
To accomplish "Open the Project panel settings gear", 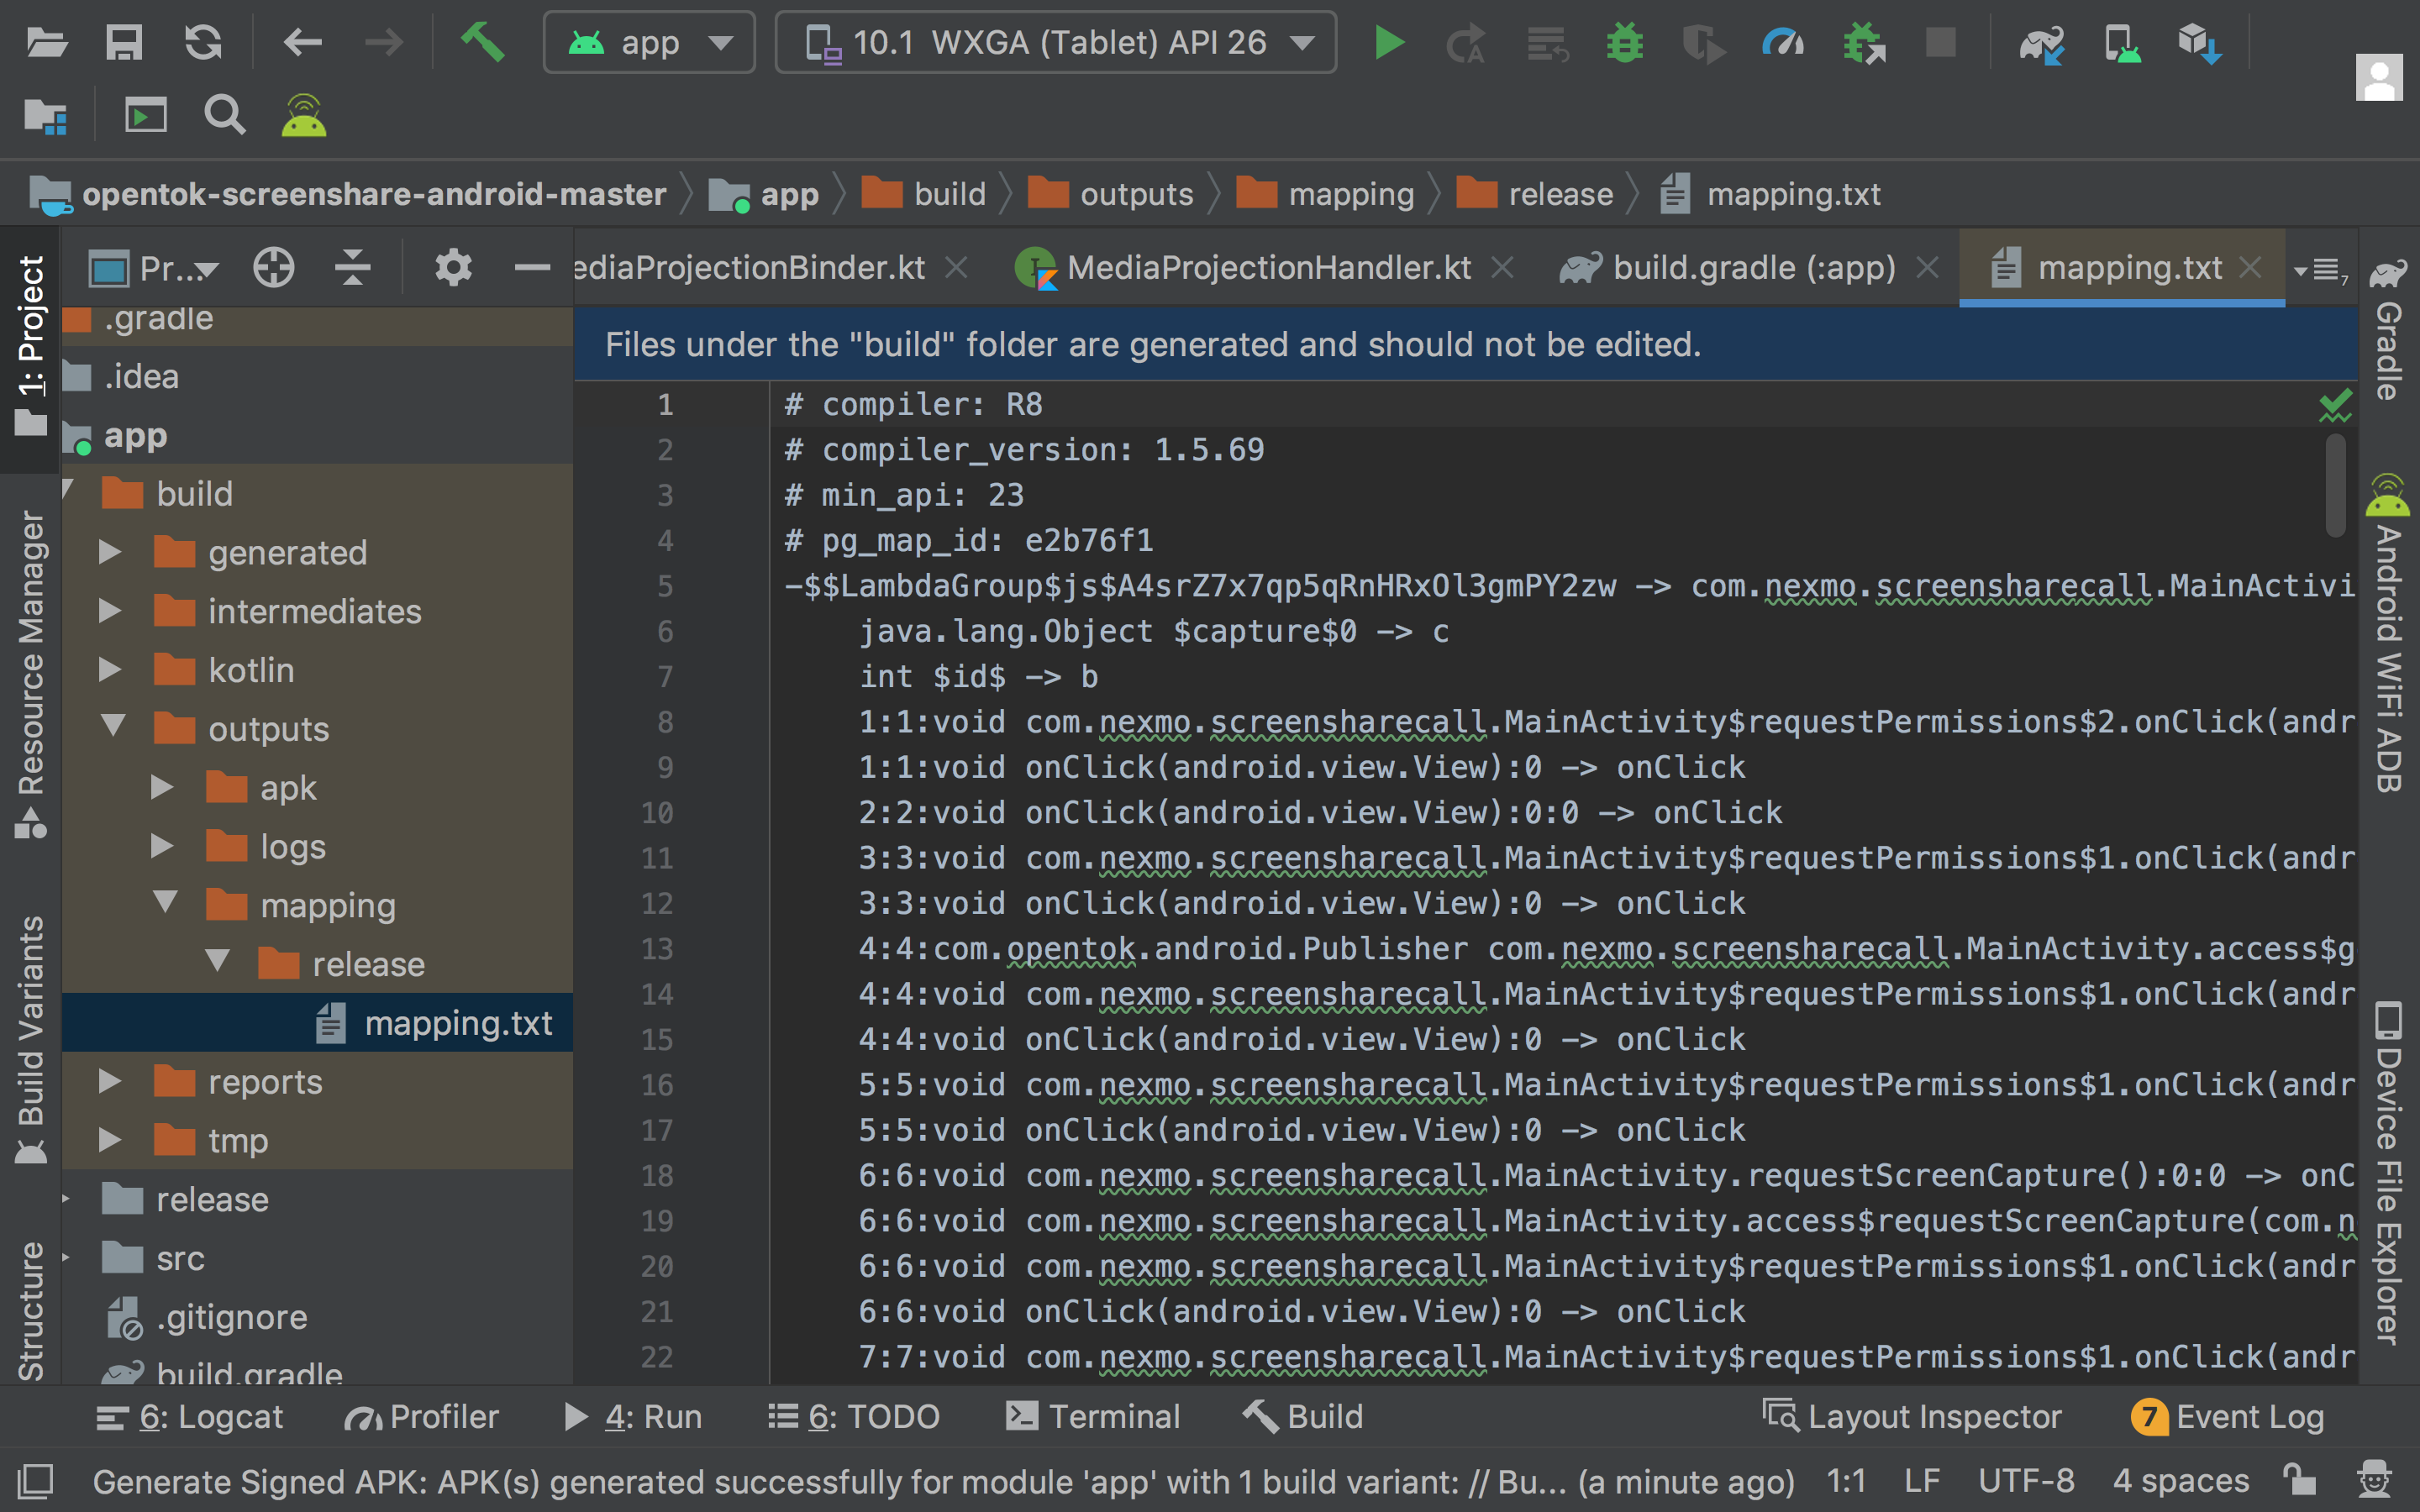I will (x=453, y=267).
